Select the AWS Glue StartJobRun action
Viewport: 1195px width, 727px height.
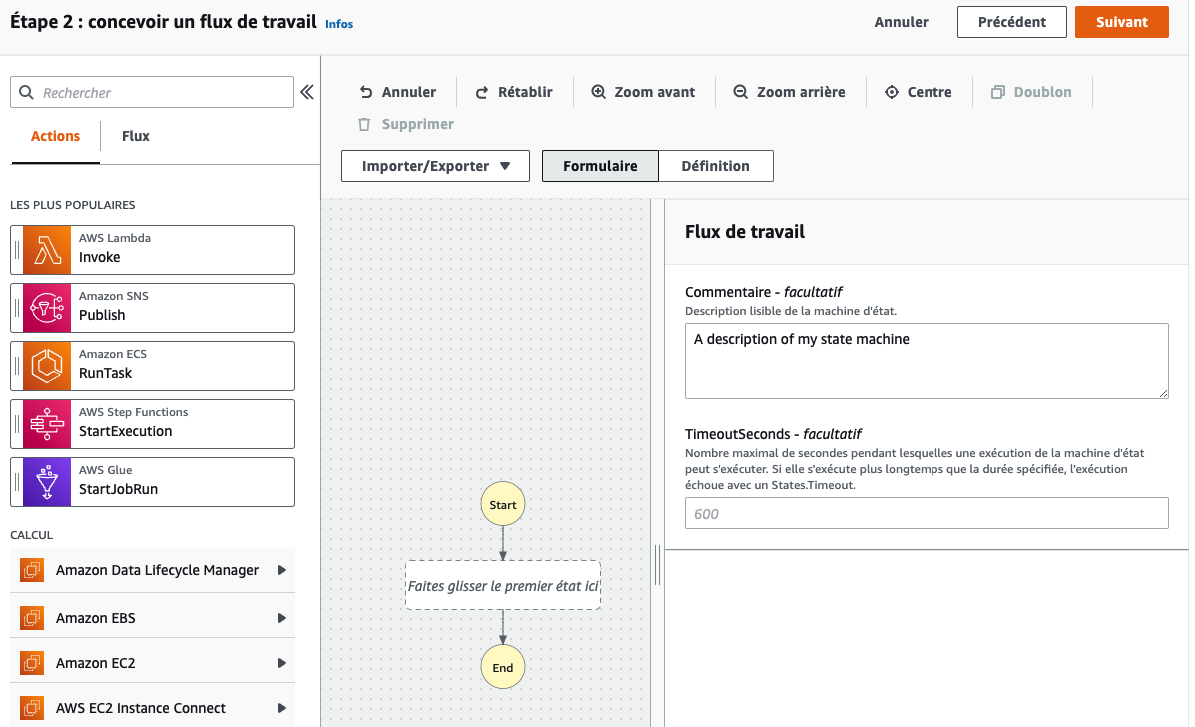click(152, 482)
